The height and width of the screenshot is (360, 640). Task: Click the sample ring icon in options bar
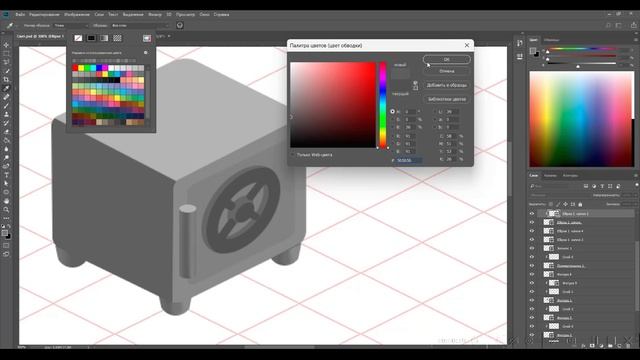(180, 25)
